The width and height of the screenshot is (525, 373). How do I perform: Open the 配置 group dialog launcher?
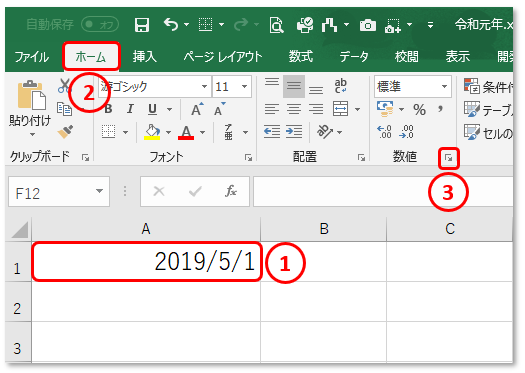pos(361,157)
